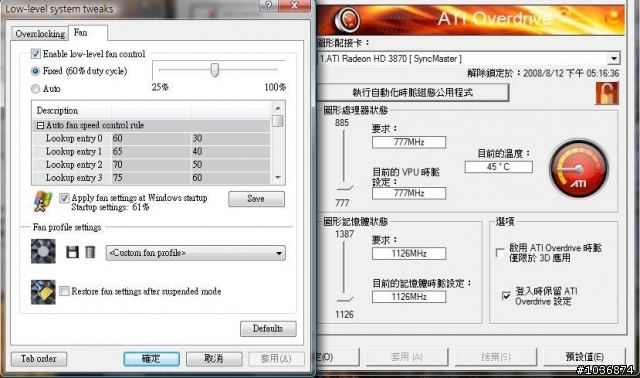The width and height of the screenshot is (640, 378).
Task: Click the Save button for startup settings
Action: point(256,199)
